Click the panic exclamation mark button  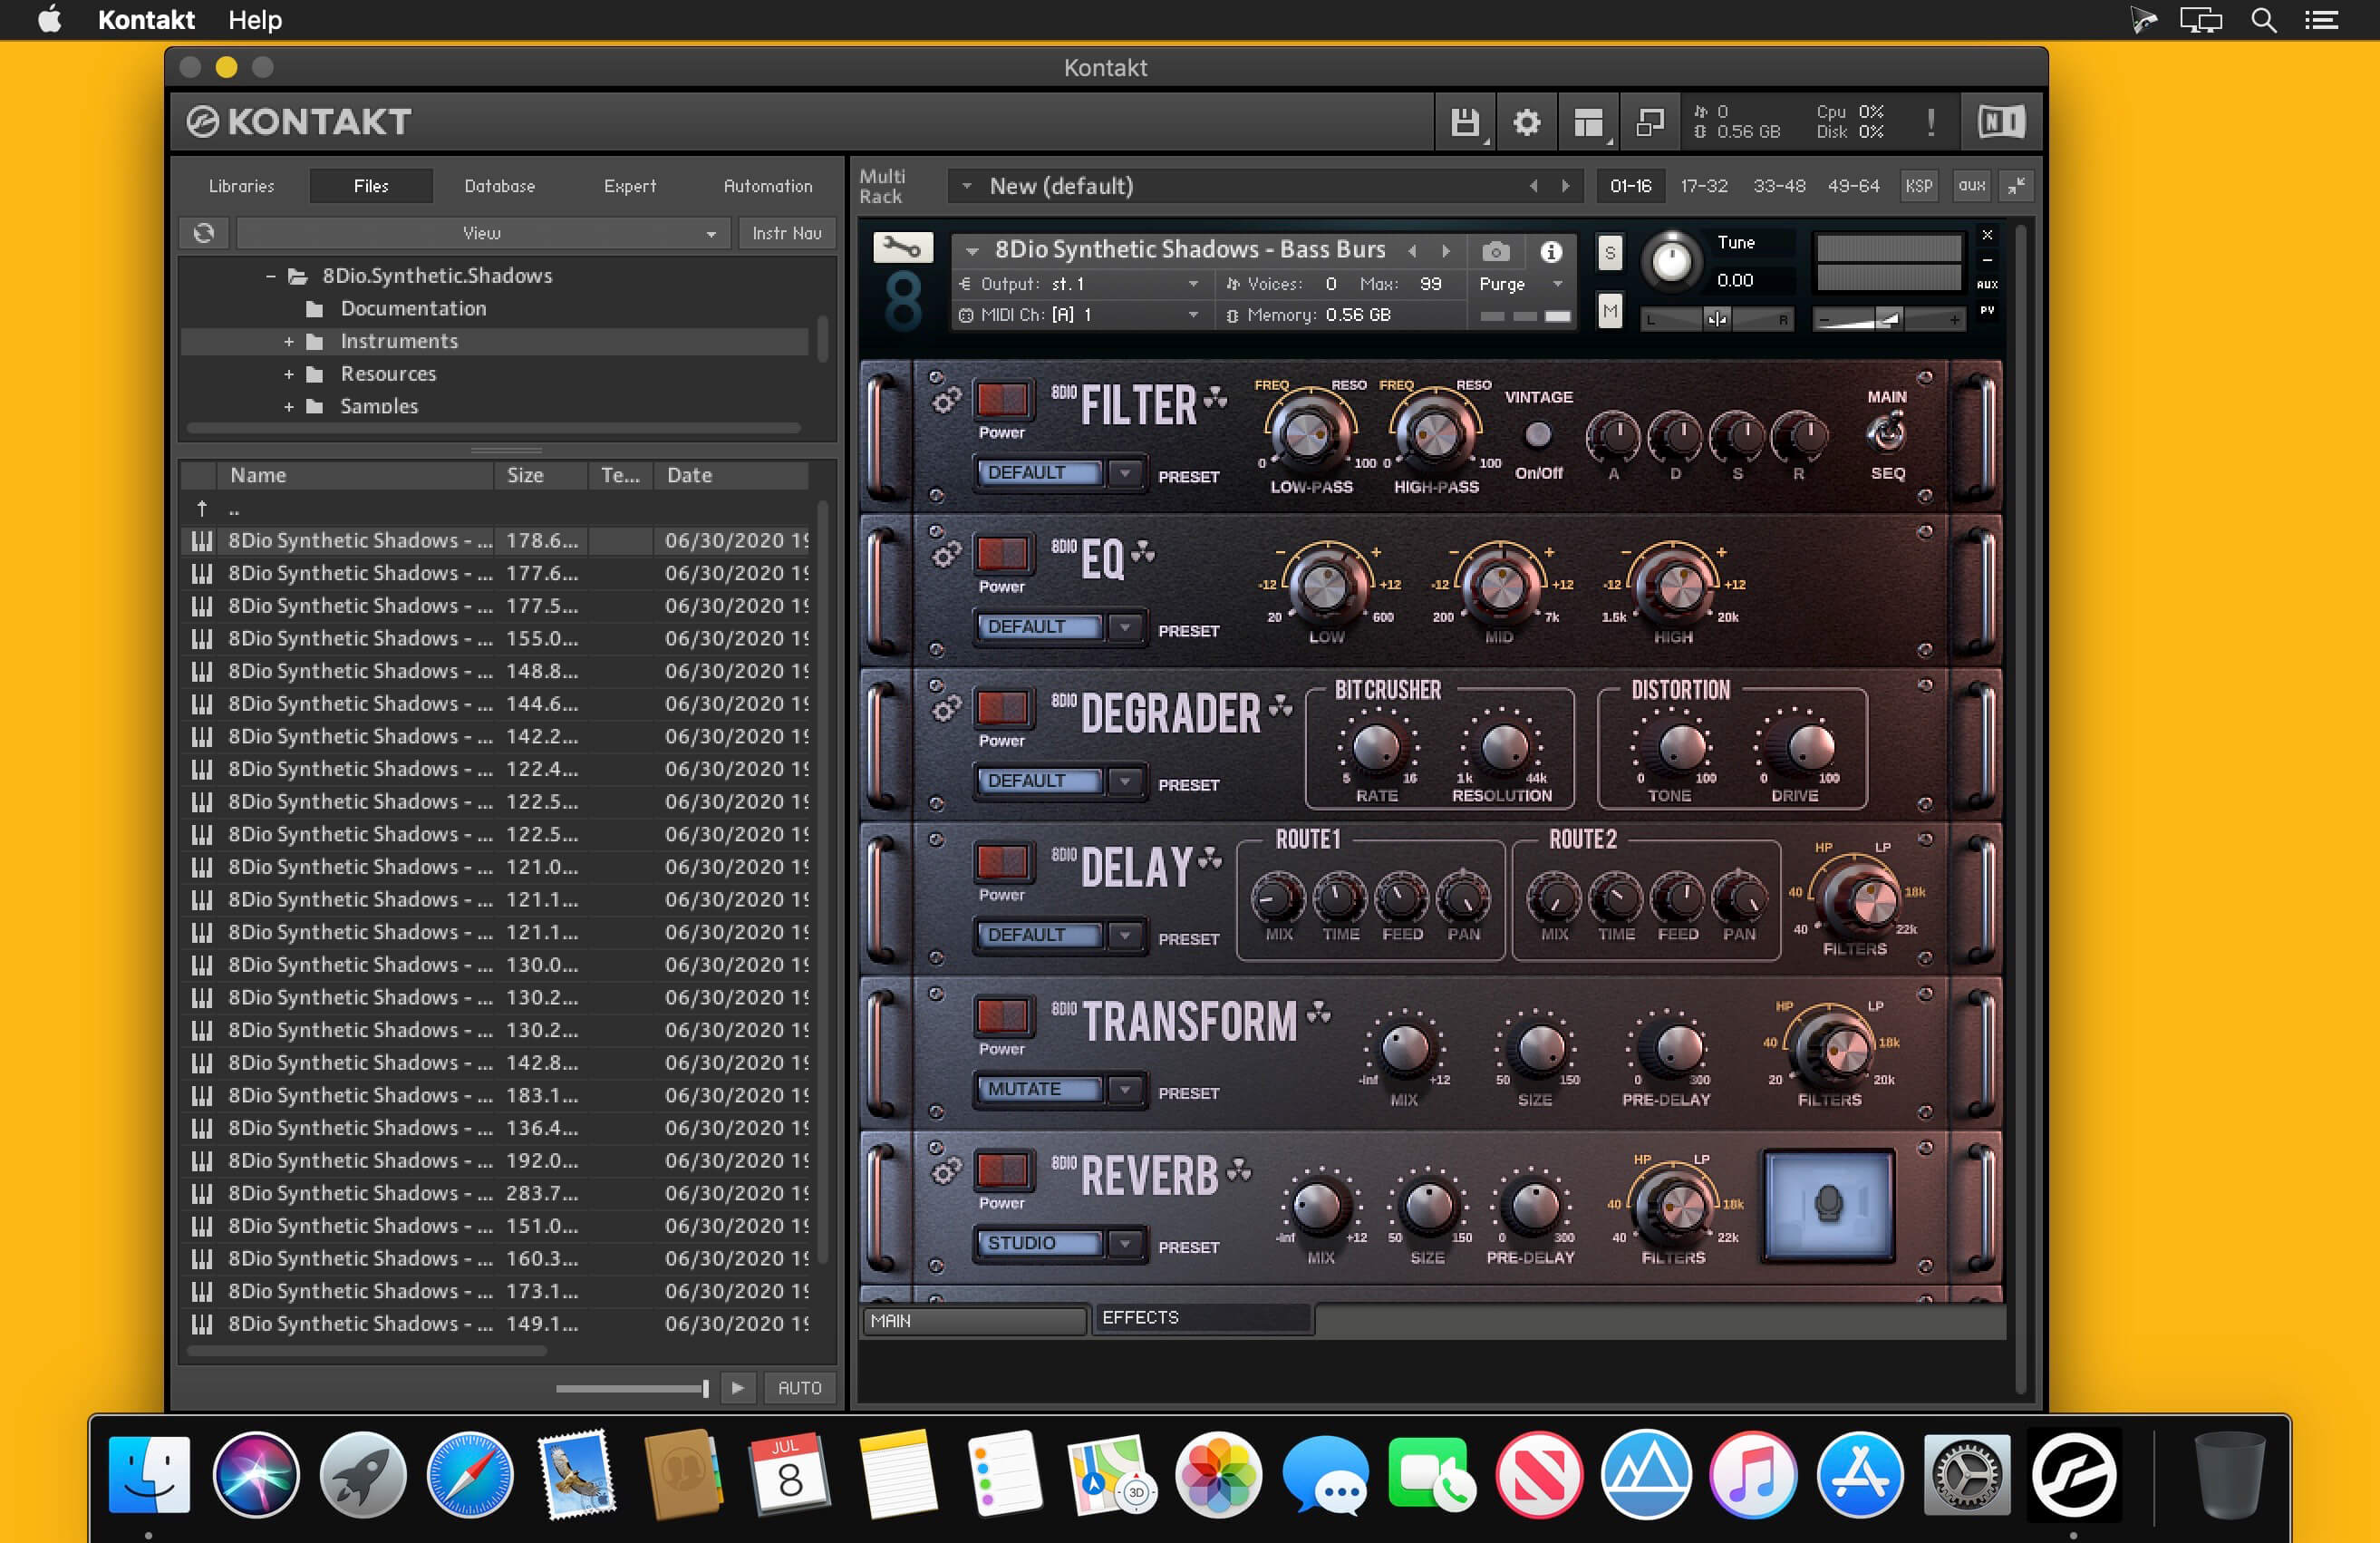pyautogui.click(x=1930, y=122)
